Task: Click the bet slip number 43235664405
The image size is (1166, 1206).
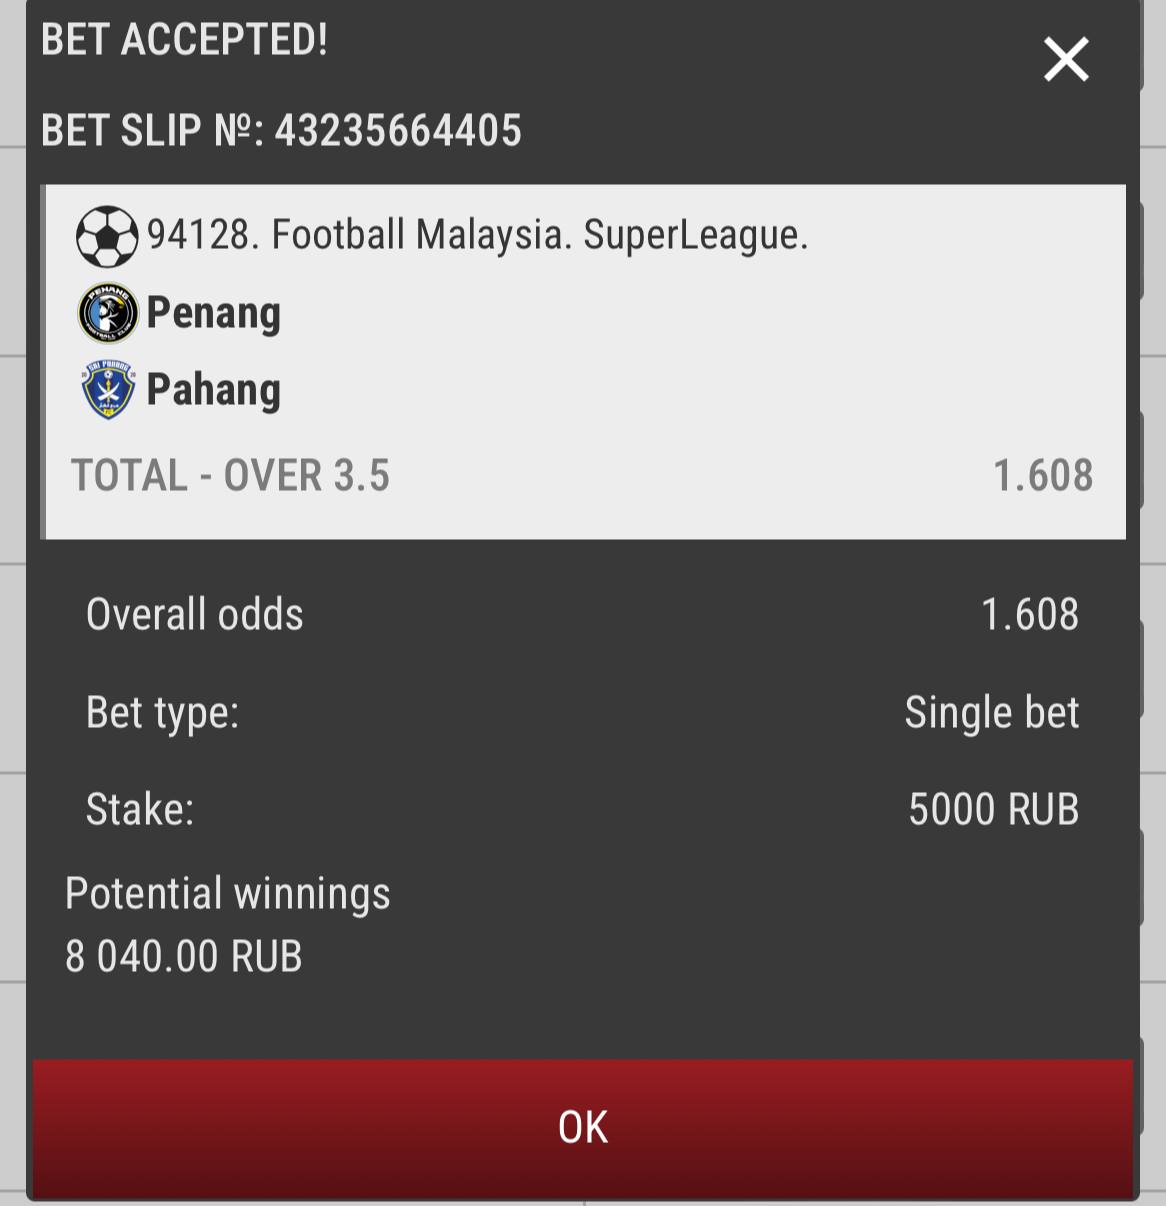Action: pyautogui.click(x=398, y=131)
